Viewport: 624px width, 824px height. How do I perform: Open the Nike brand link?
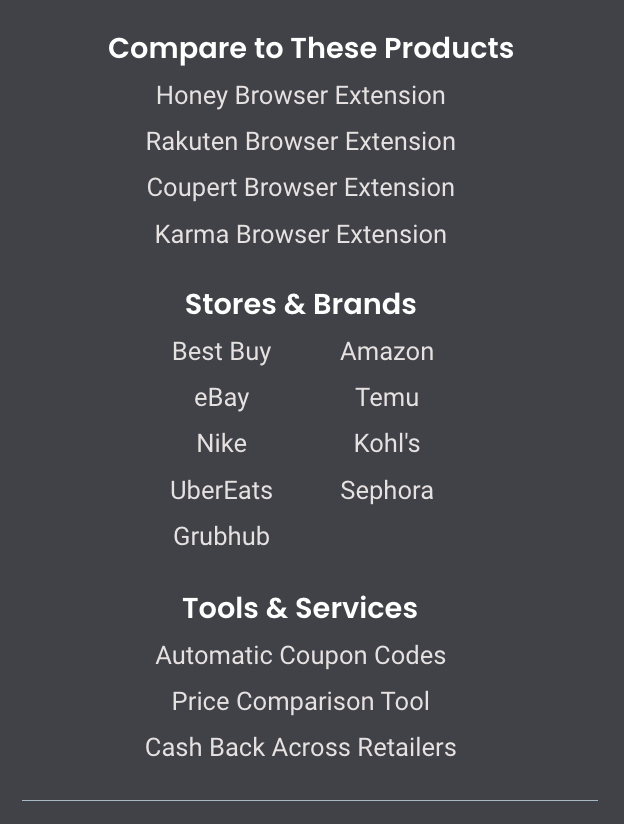coord(221,444)
